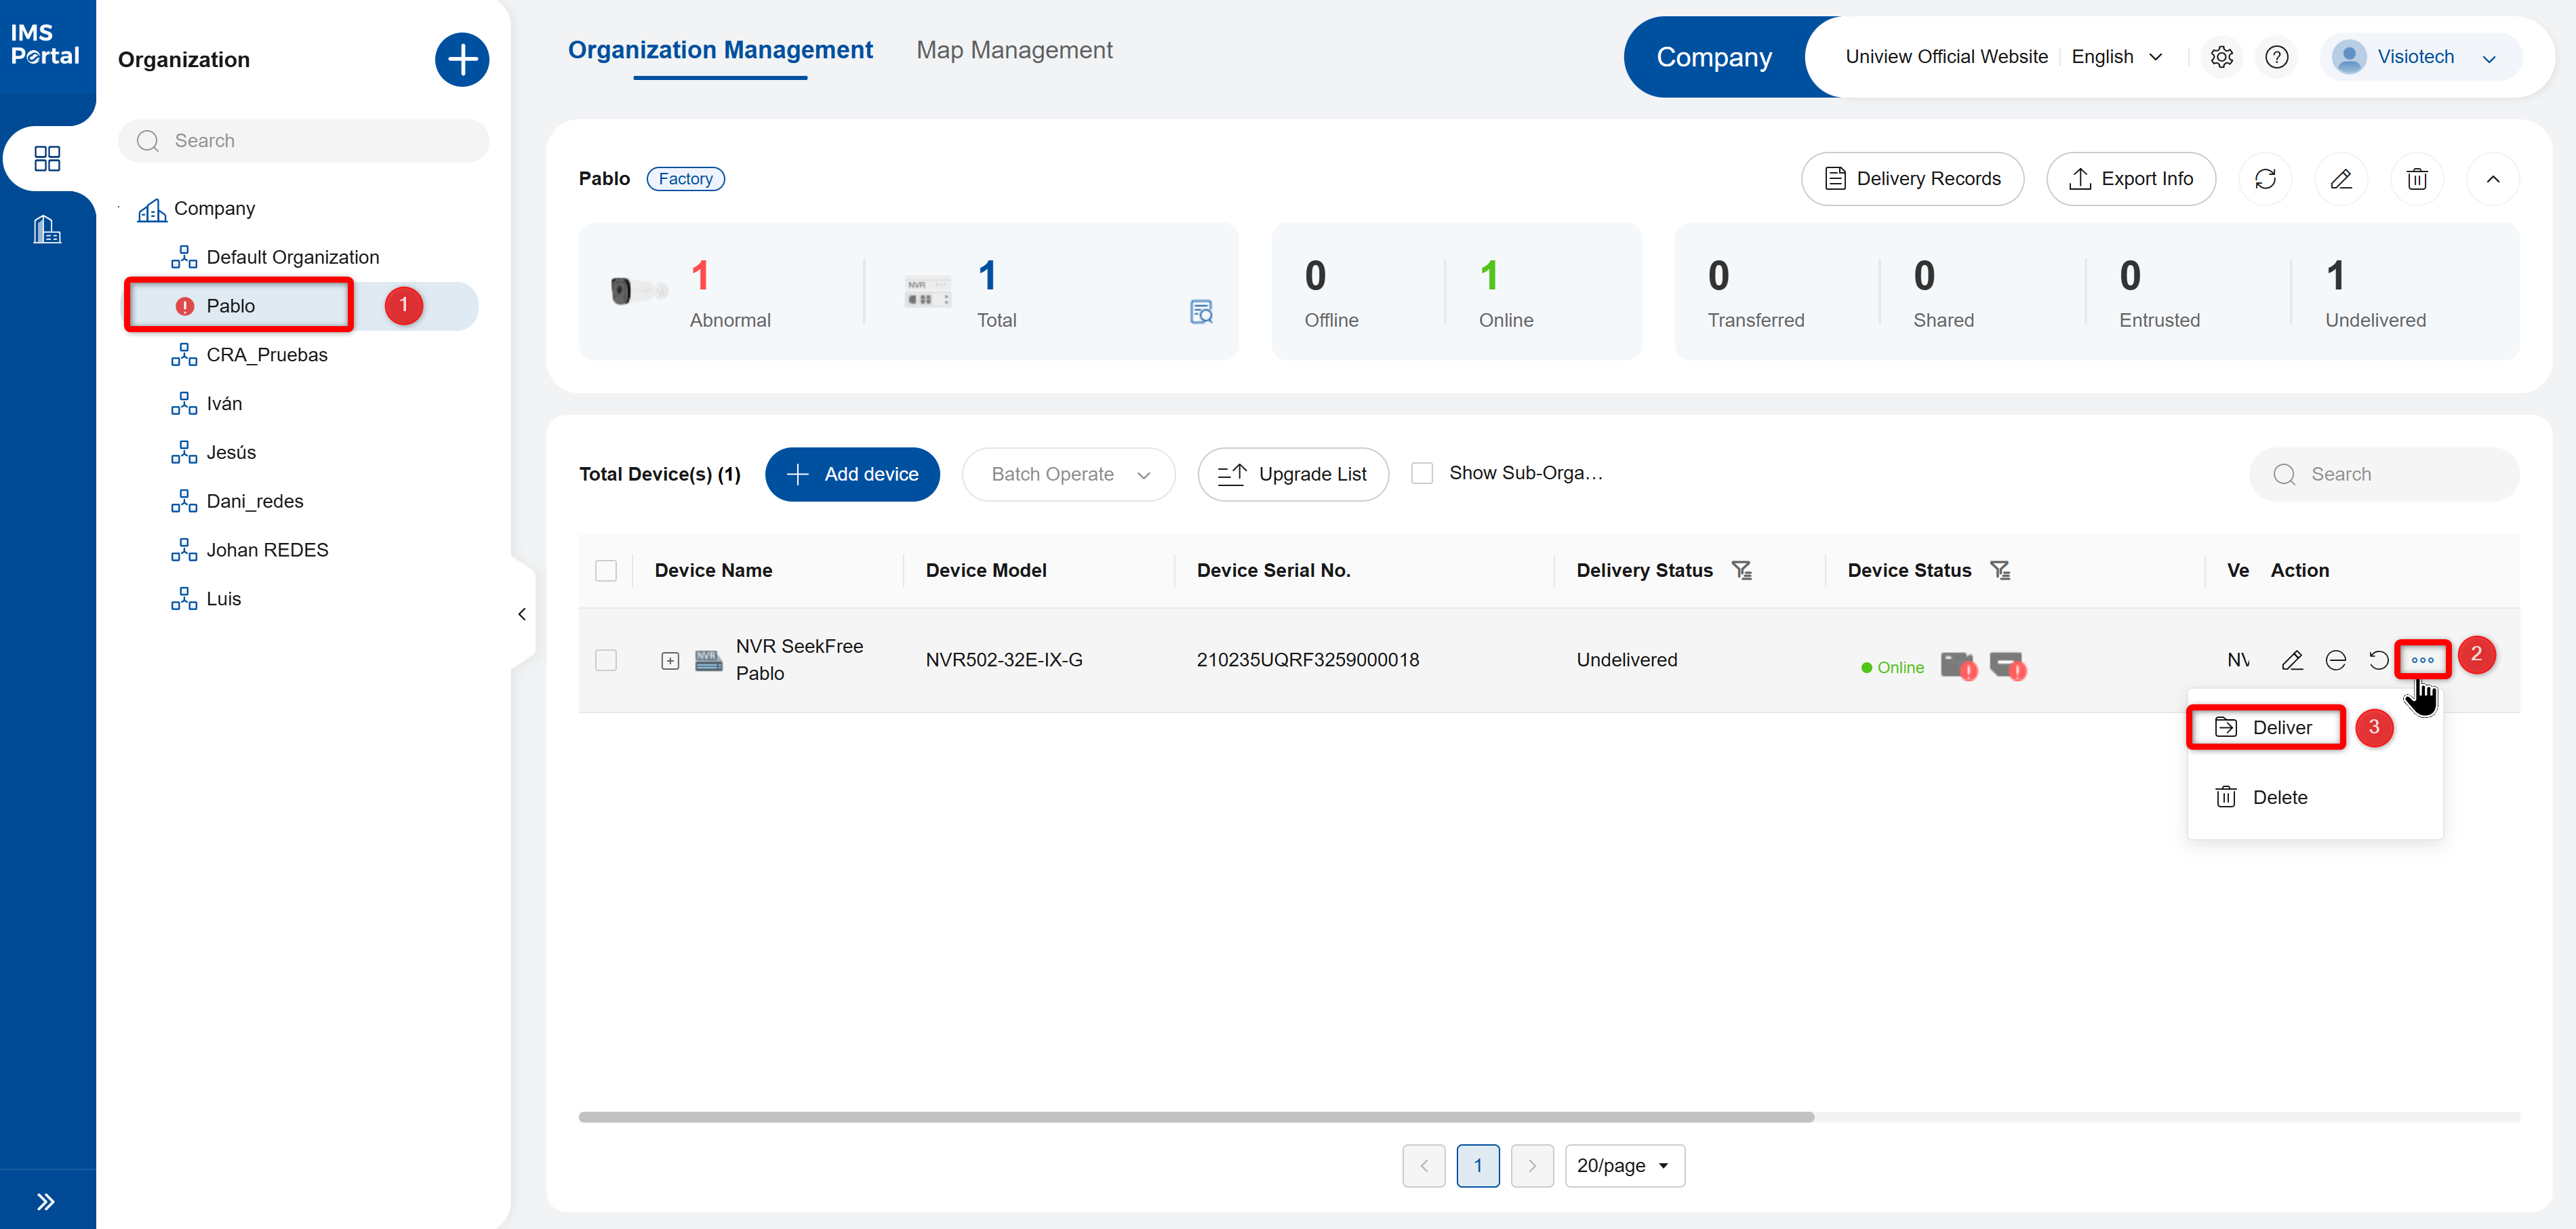Image resolution: width=2576 pixels, height=1229 pixels.
Task: Click the help question mark icon
Action: pos(2277,57)
